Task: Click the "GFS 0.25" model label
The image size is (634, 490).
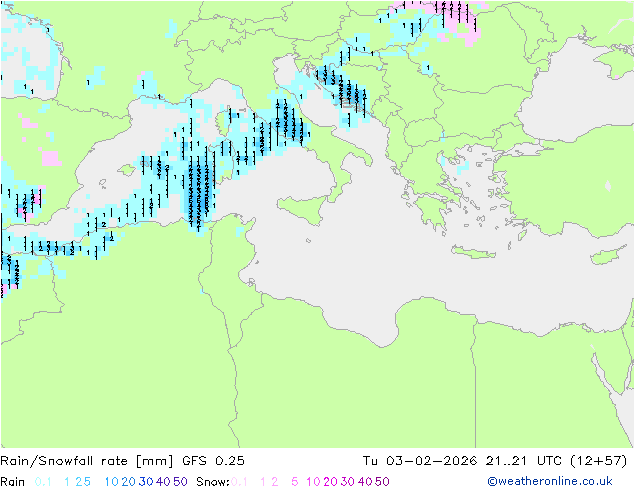Action: [213, 461]
